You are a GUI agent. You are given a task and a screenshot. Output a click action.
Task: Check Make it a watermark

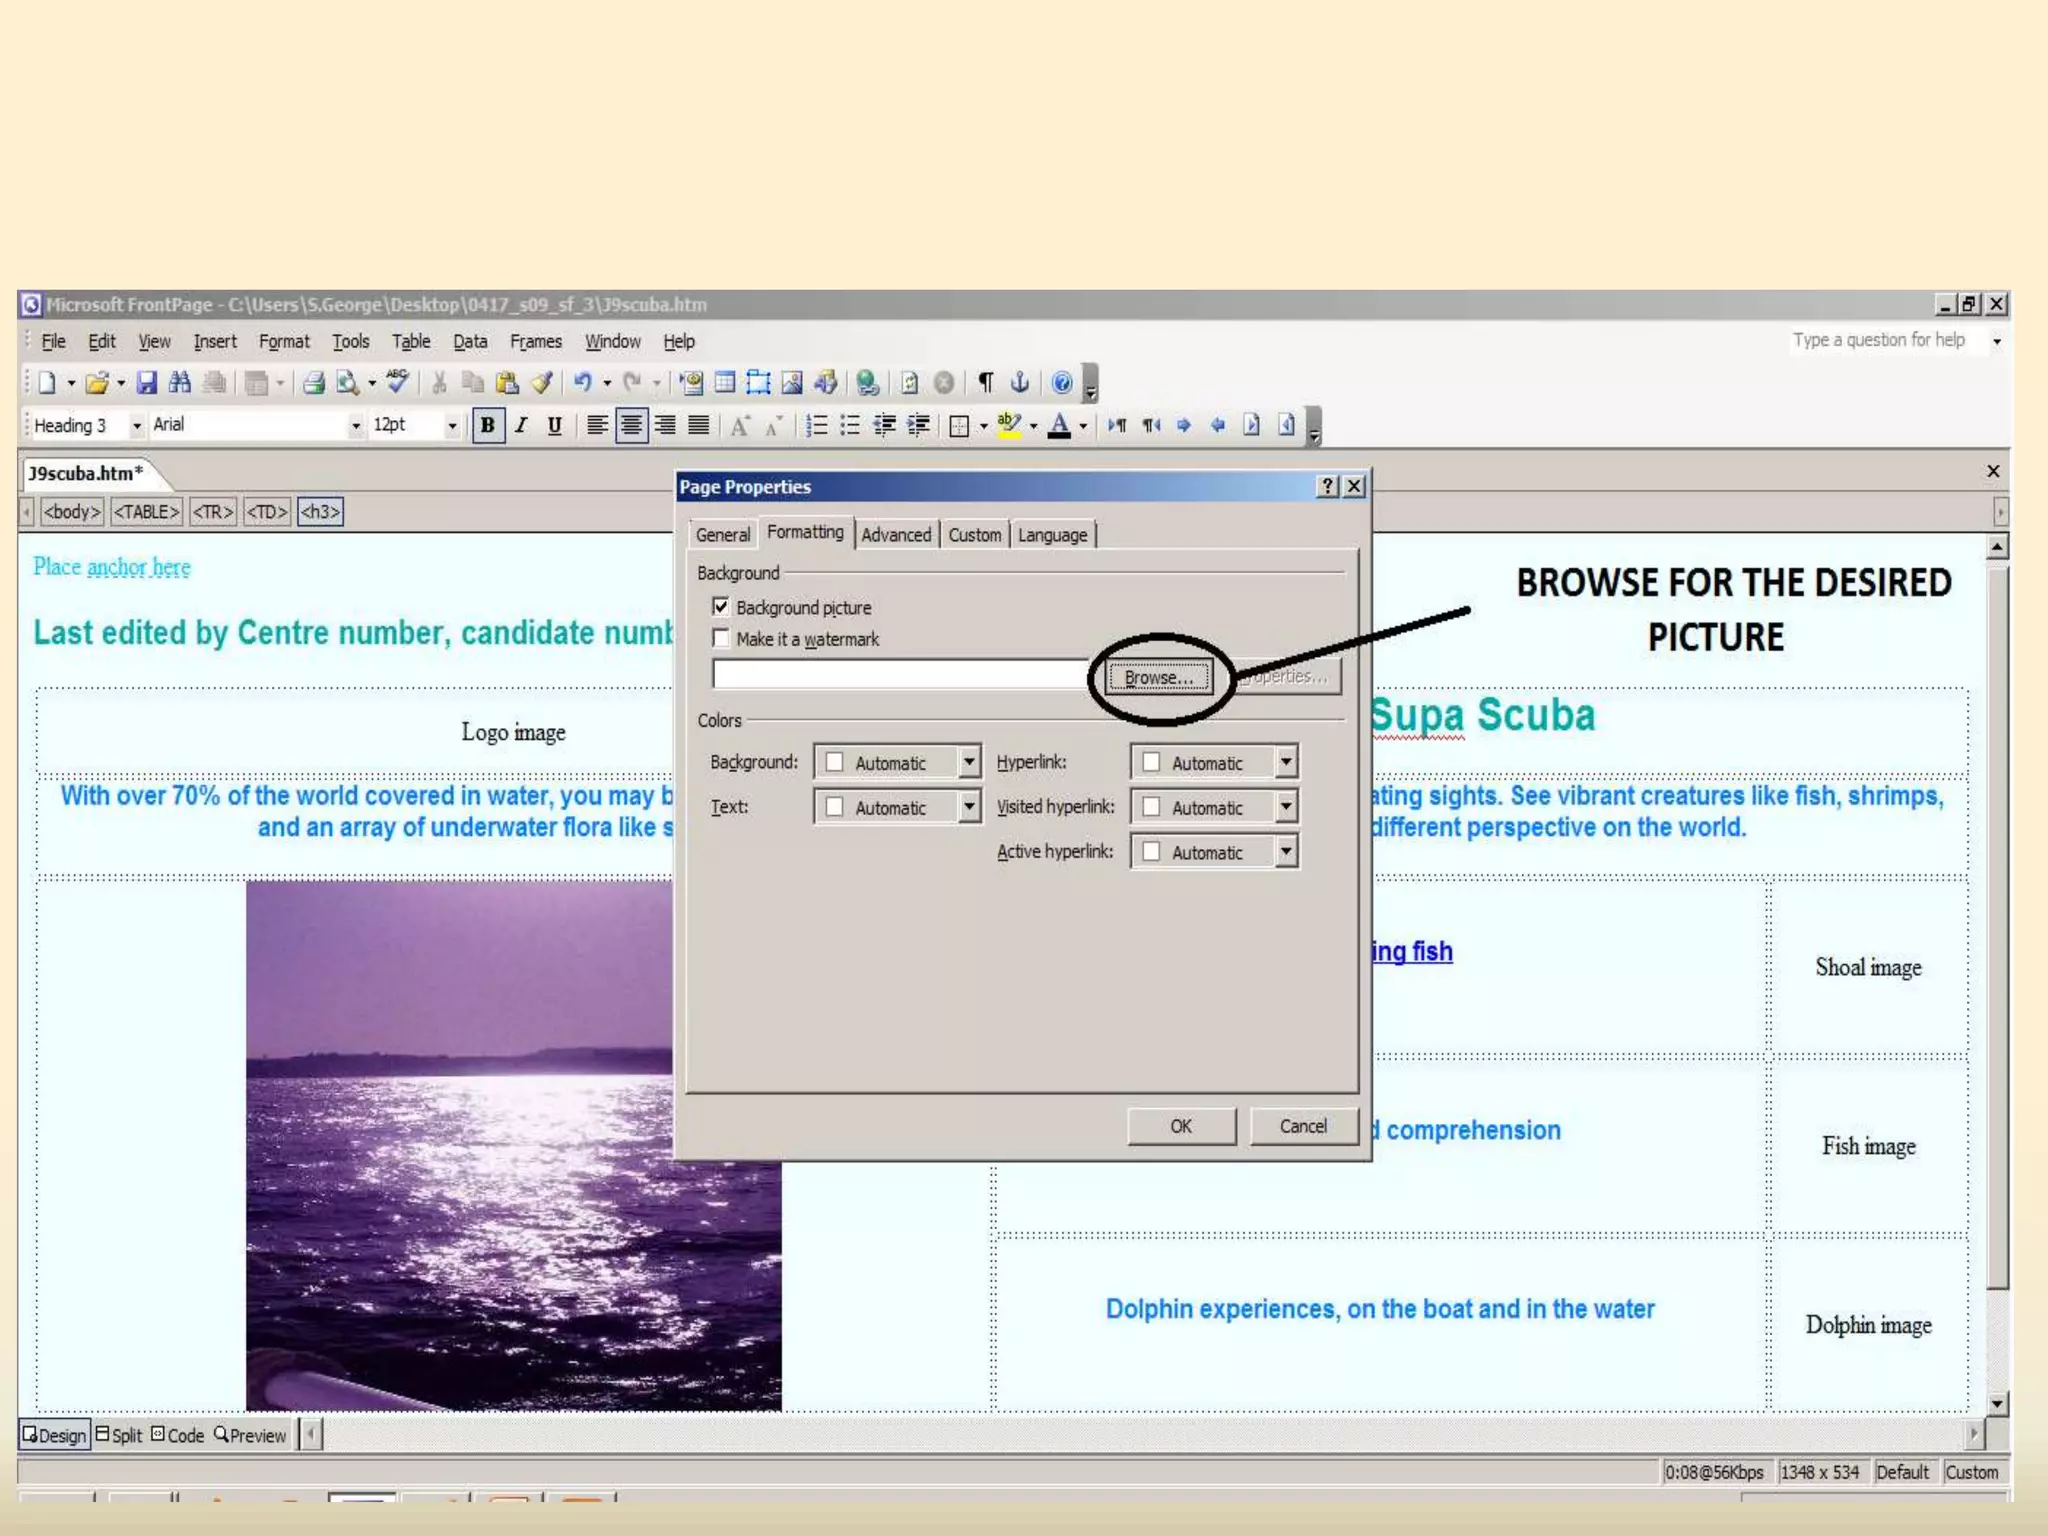pyautogui.click(x=721, y=638)
